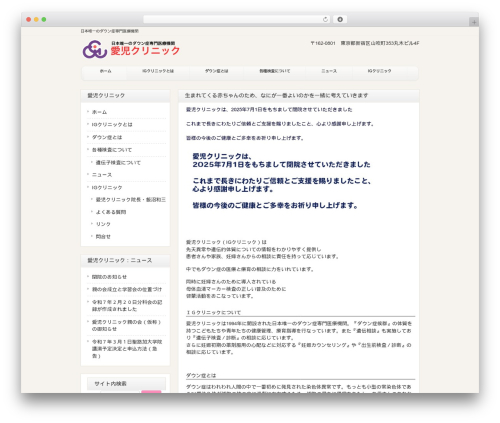Open a new tab with plus button

coord(474,22)
